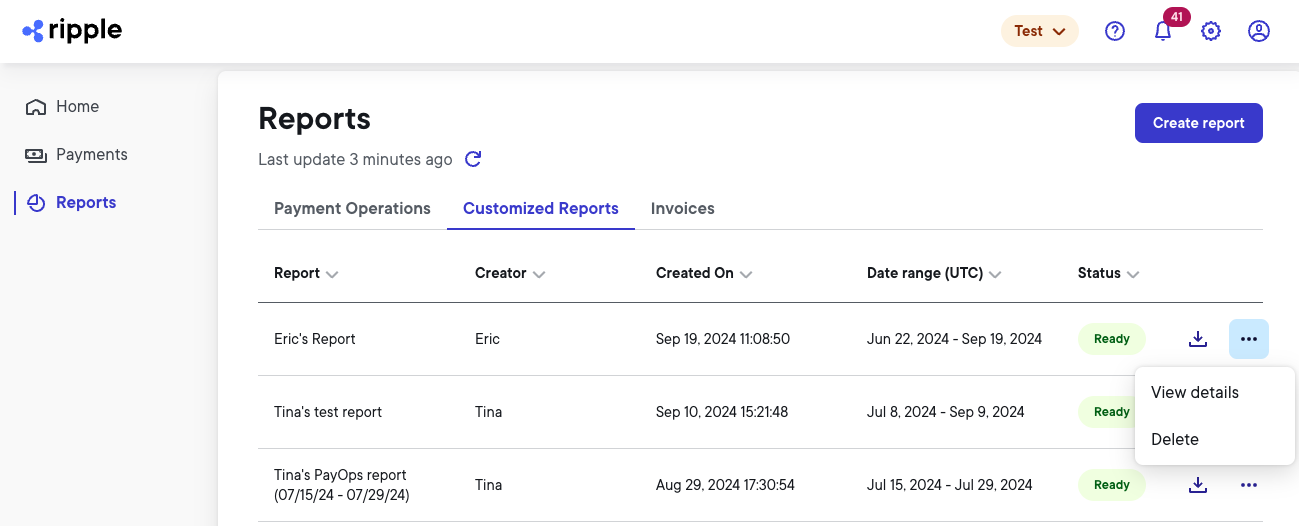This screenshot has width=1299, height=526.
Task: Open more options for Tina's PayOps report
Action: (x=1249, y=485)
